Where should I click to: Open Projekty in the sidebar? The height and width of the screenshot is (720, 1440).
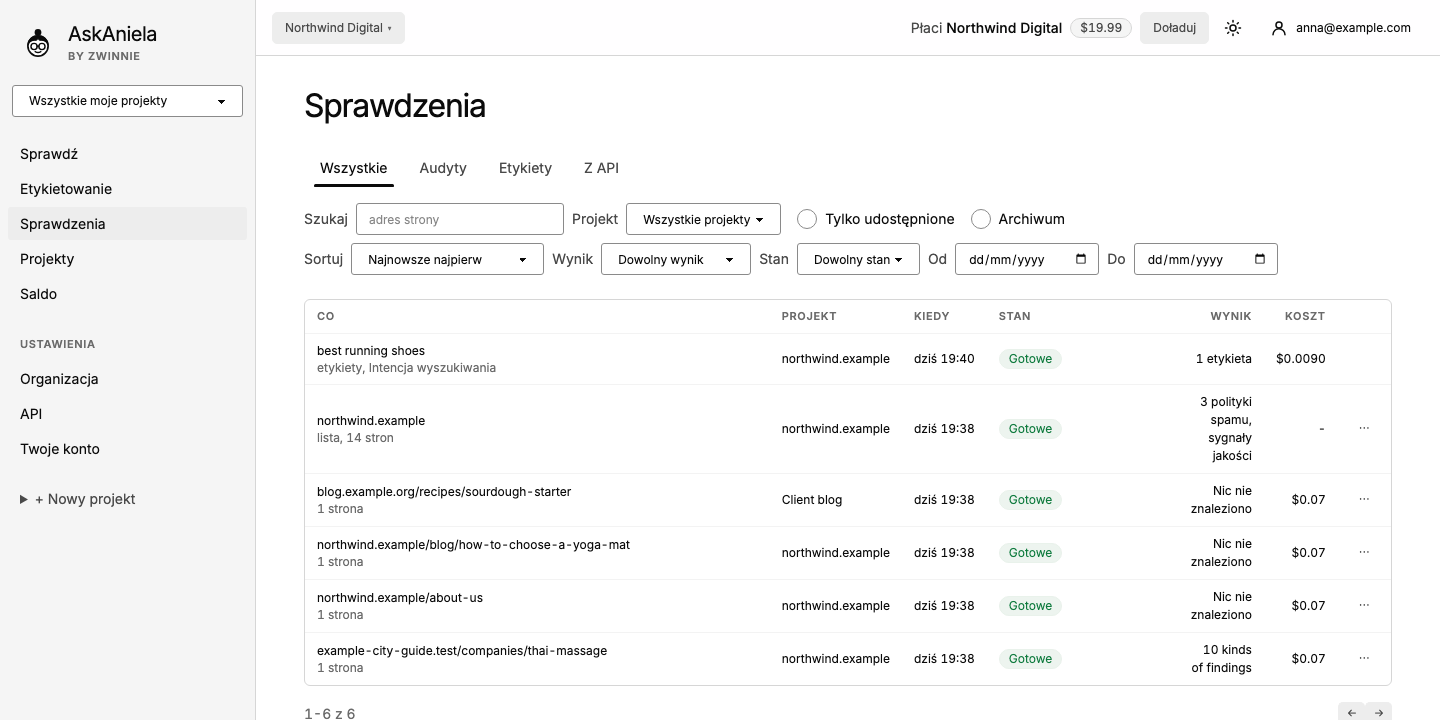pos(127,259)
